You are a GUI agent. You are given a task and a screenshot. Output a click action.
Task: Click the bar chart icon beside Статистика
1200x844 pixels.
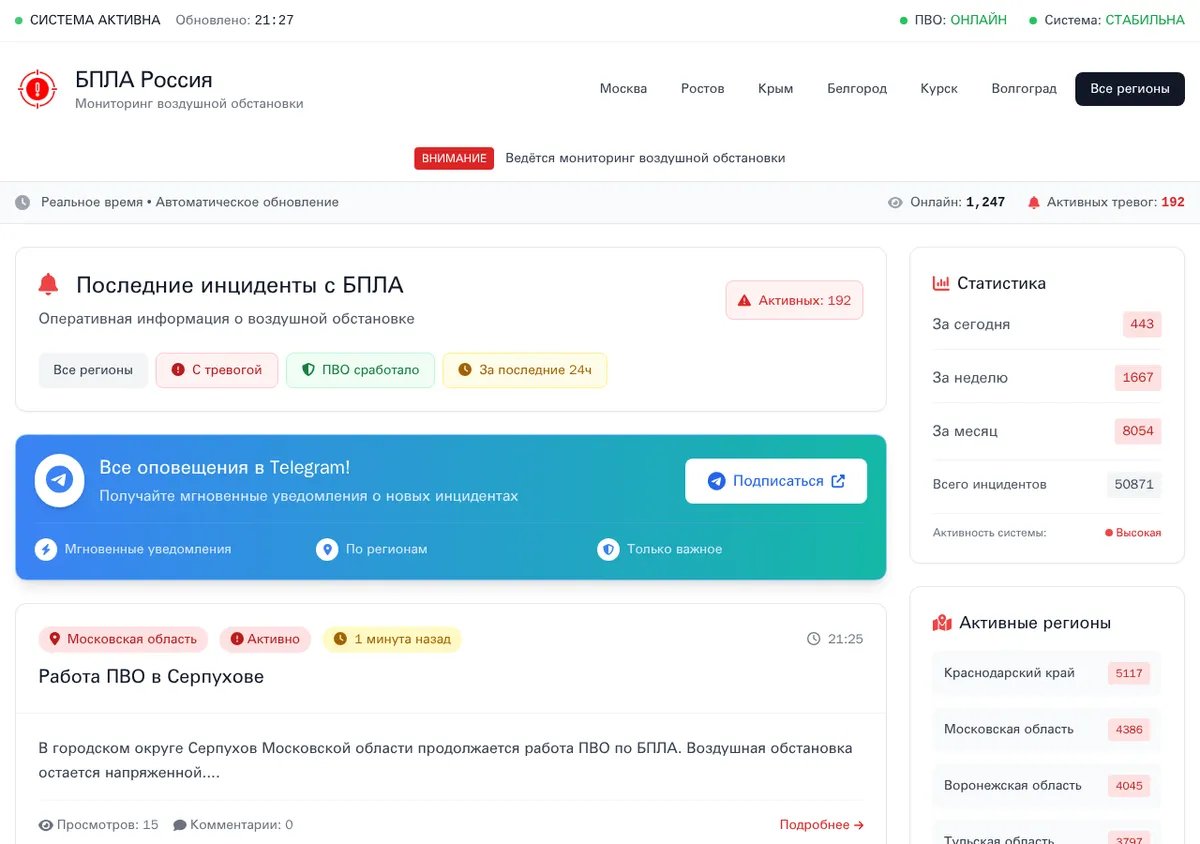pos(941,283)
